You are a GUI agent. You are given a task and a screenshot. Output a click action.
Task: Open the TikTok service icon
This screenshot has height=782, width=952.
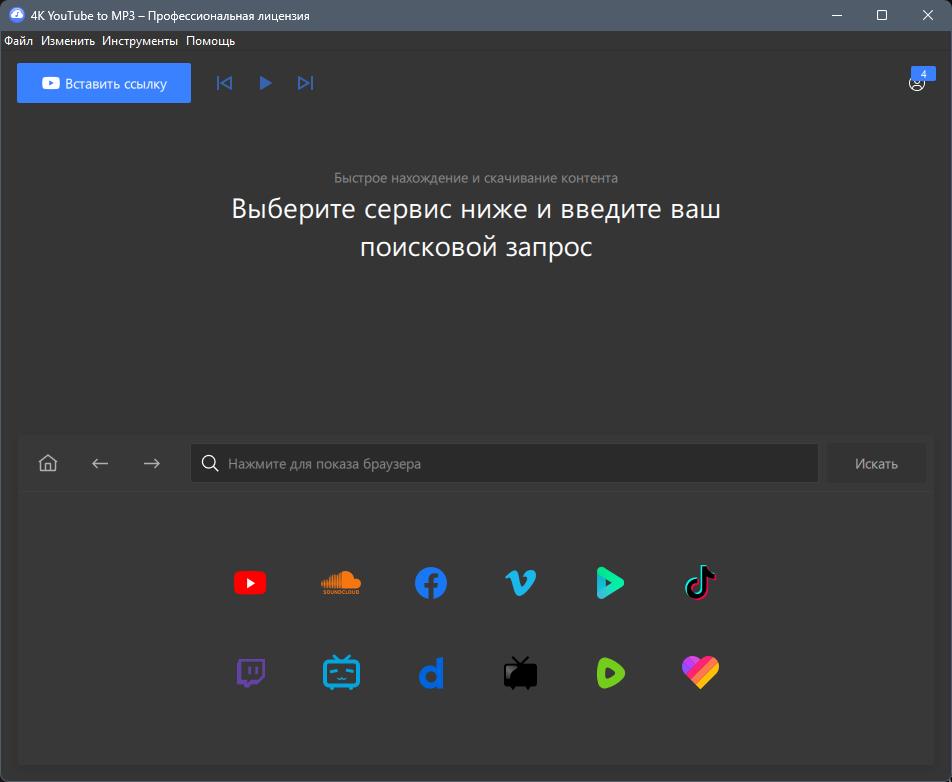coord(700,582)
